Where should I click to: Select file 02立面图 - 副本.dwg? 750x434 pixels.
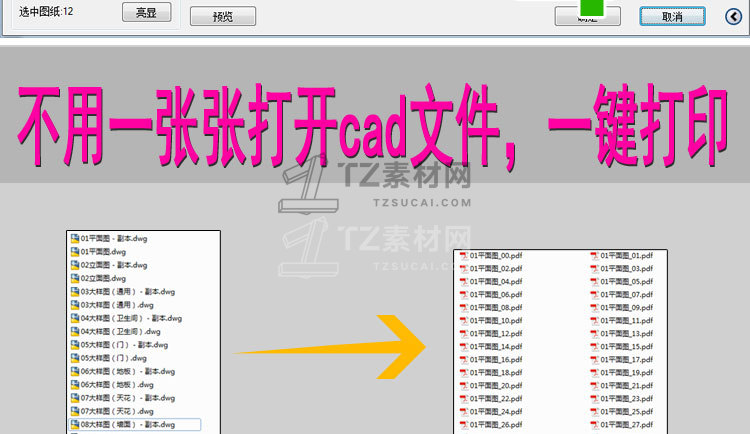coord(109,265)
